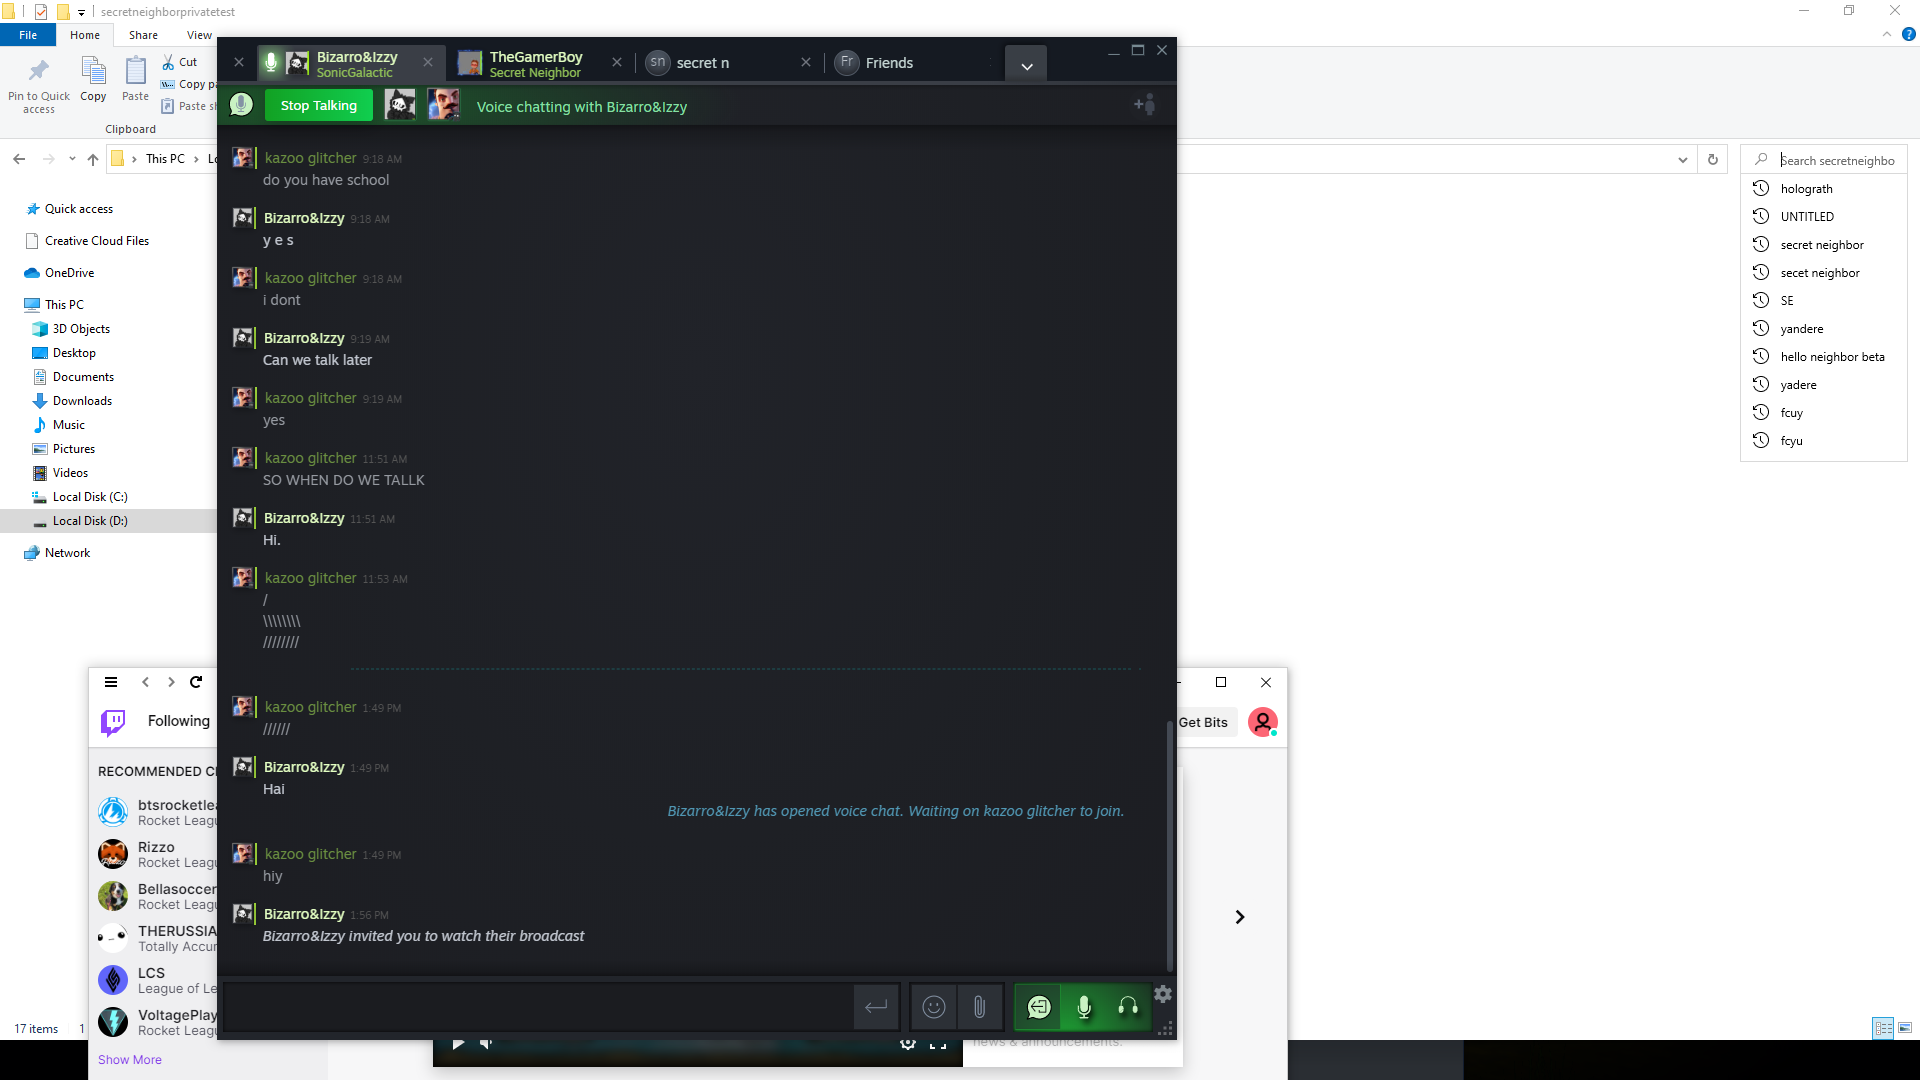
Task: Reload Twitch page
Action: click(196, 682)
